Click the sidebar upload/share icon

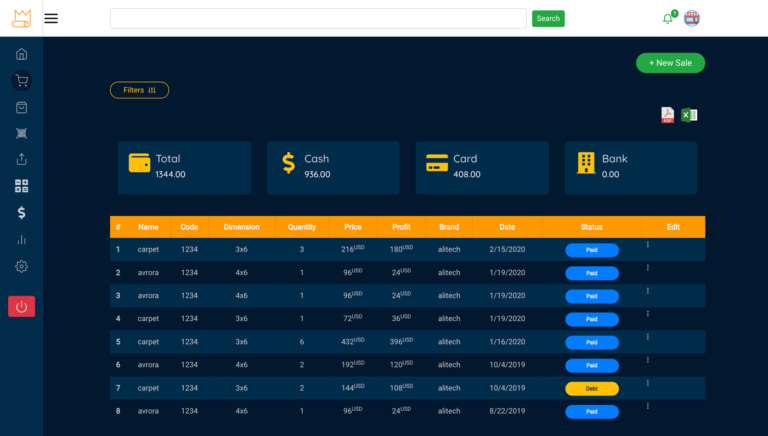[x=21, y=159]
